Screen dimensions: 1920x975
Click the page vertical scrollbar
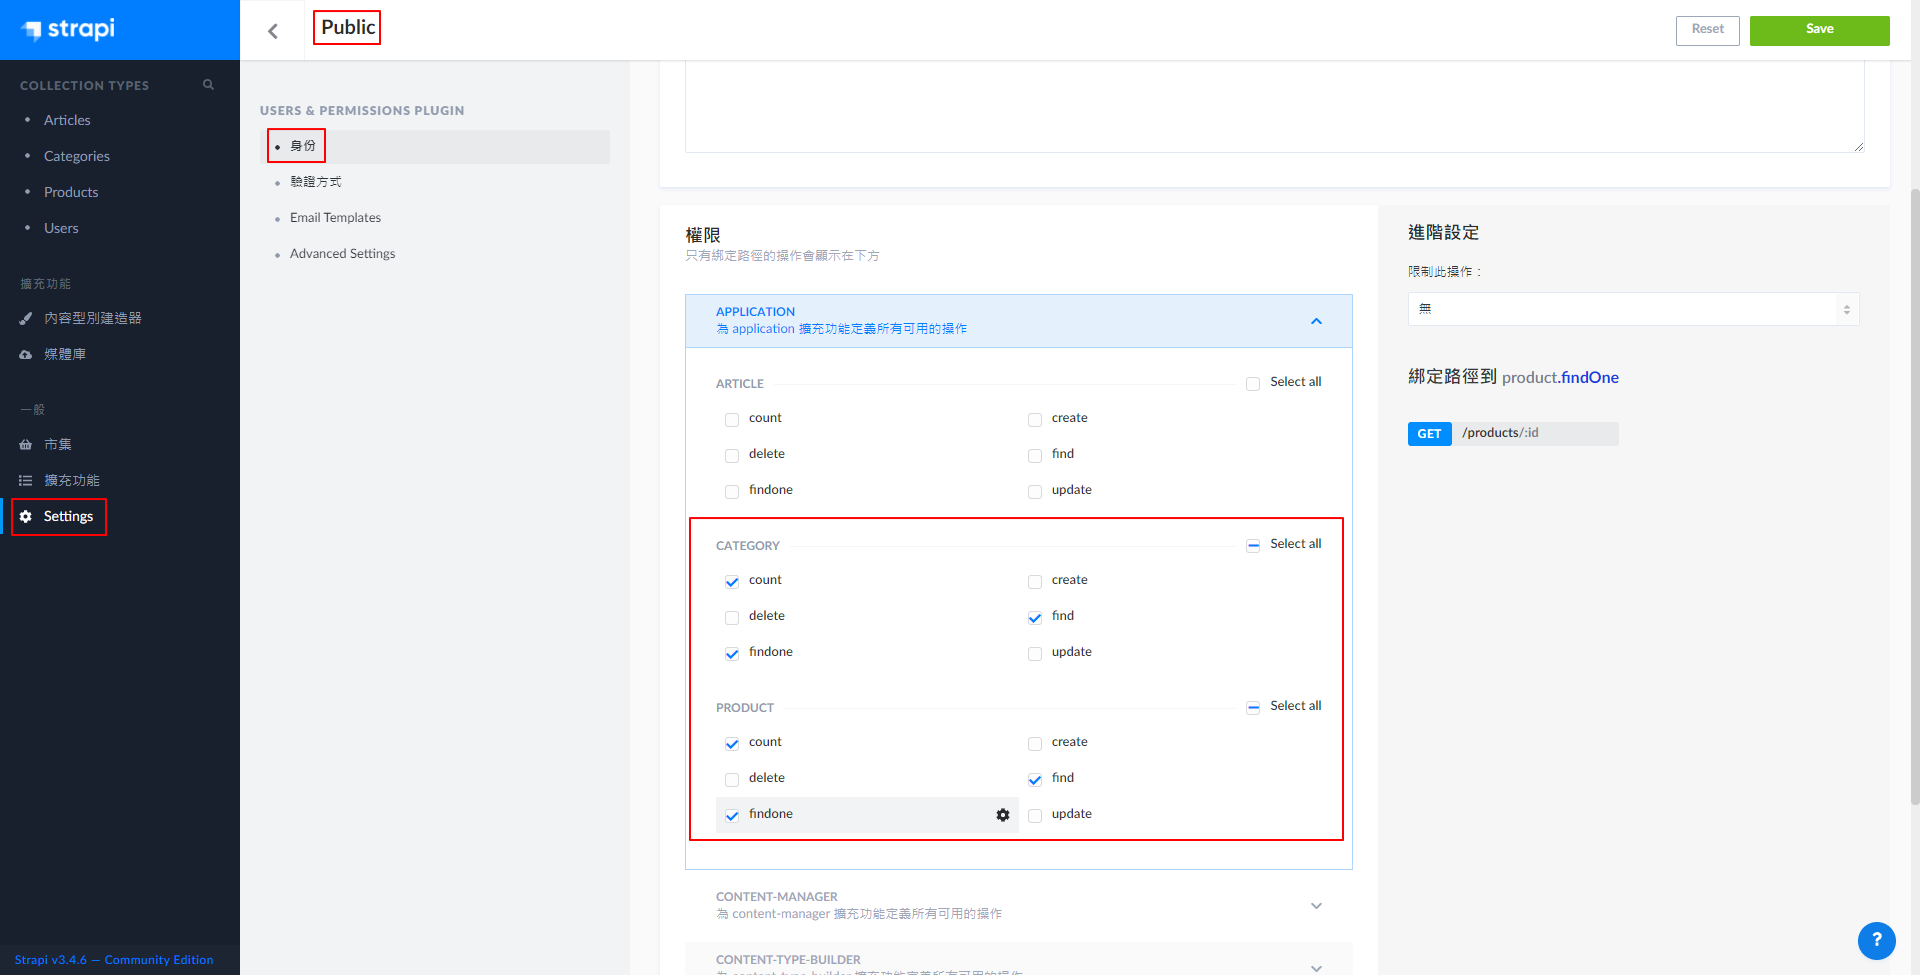tap(1914, 500)
